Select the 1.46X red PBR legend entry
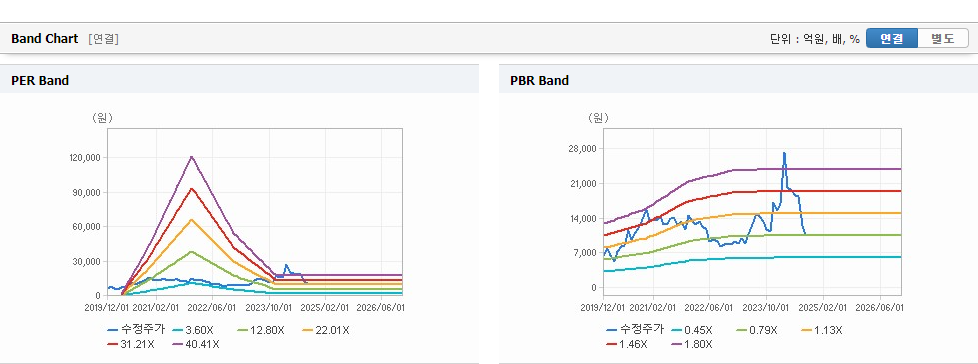The image size is (978, 364). (628, 344)
